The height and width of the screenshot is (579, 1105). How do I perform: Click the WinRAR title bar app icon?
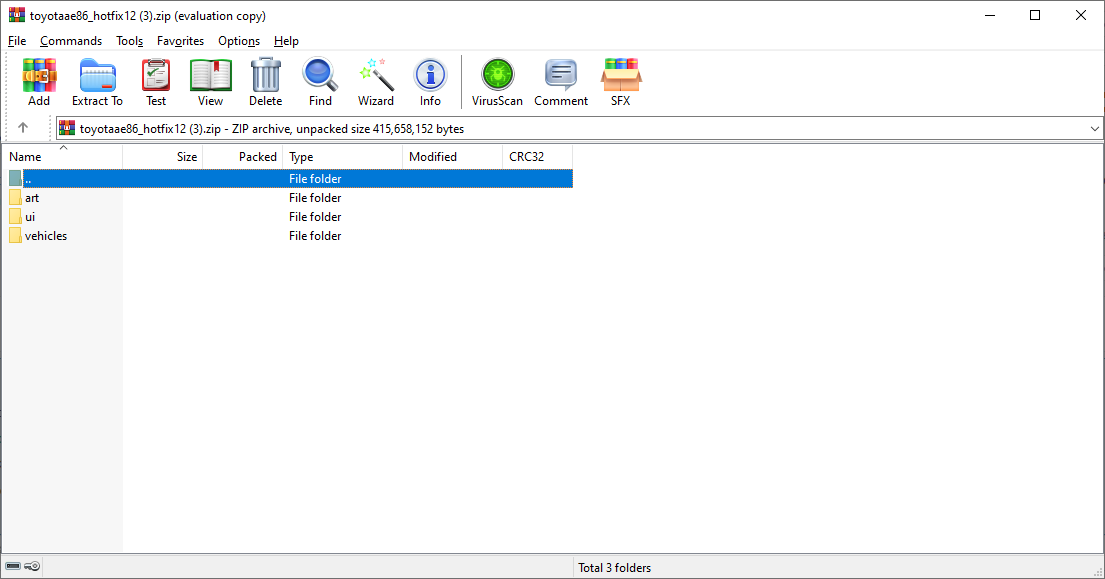17,15
